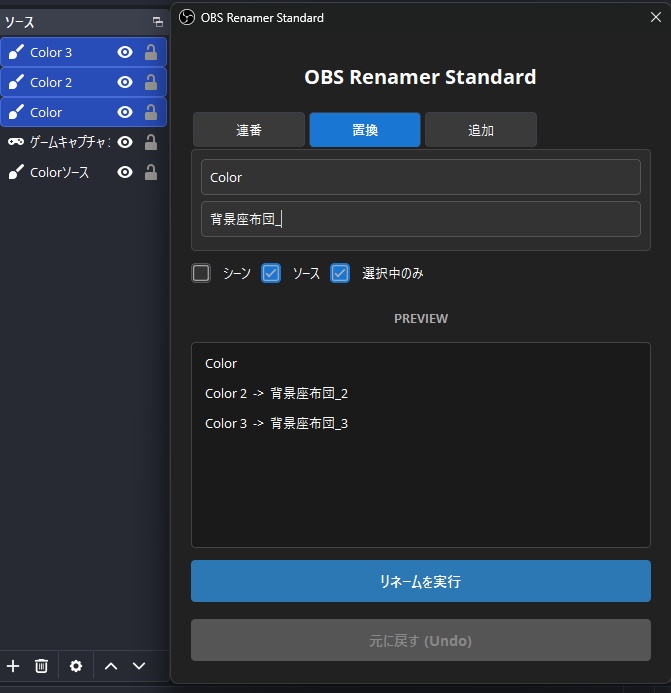Screen dimensions: 671x693
Task: Remove selected source with trash icon
Action: coord(42,666)
